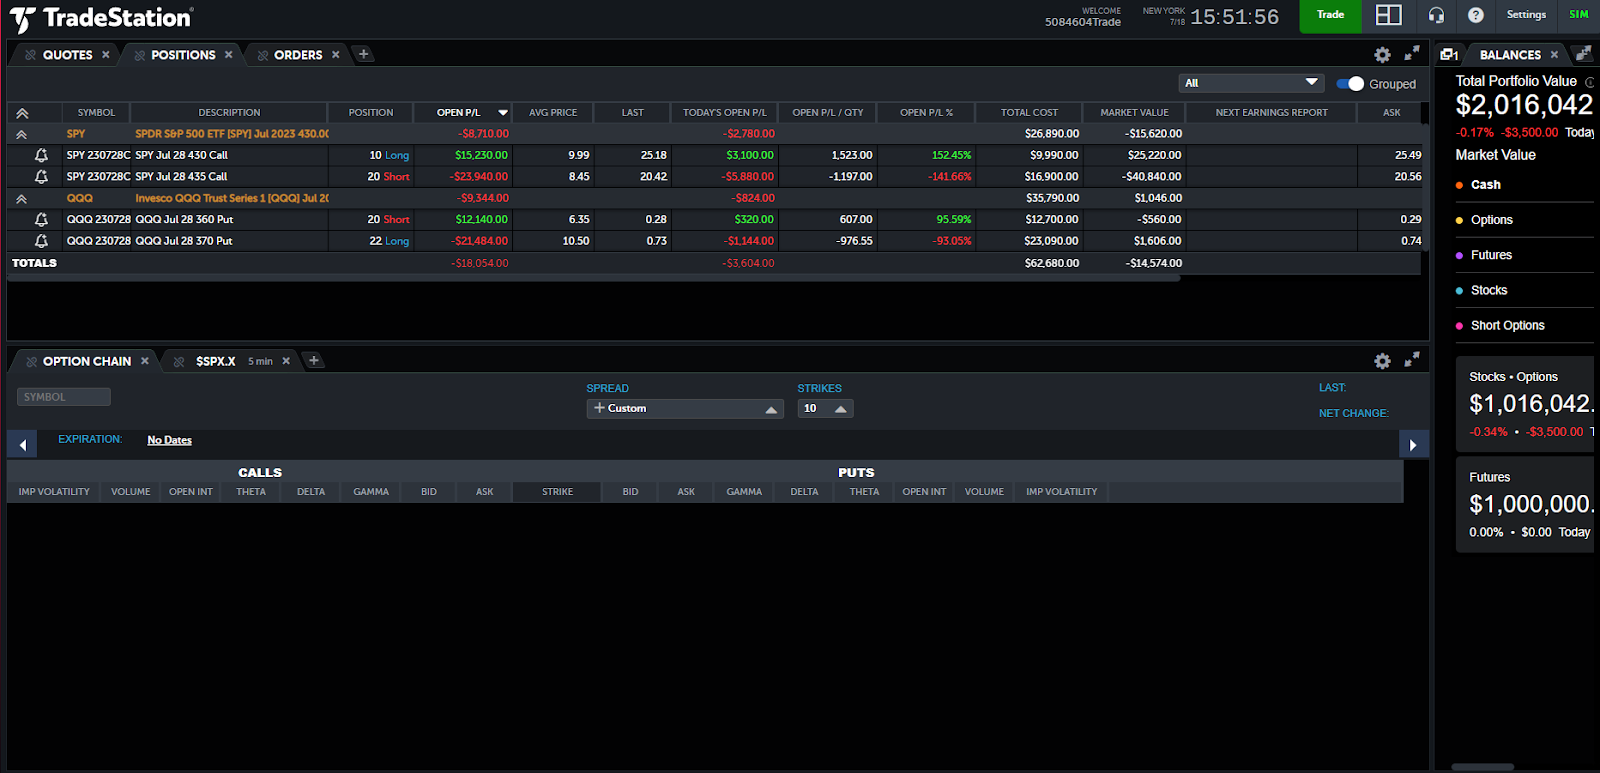The image size is (1600, 773).
Task: Click the balances panel window-stack icon
Action: [x=1449, y=55]
